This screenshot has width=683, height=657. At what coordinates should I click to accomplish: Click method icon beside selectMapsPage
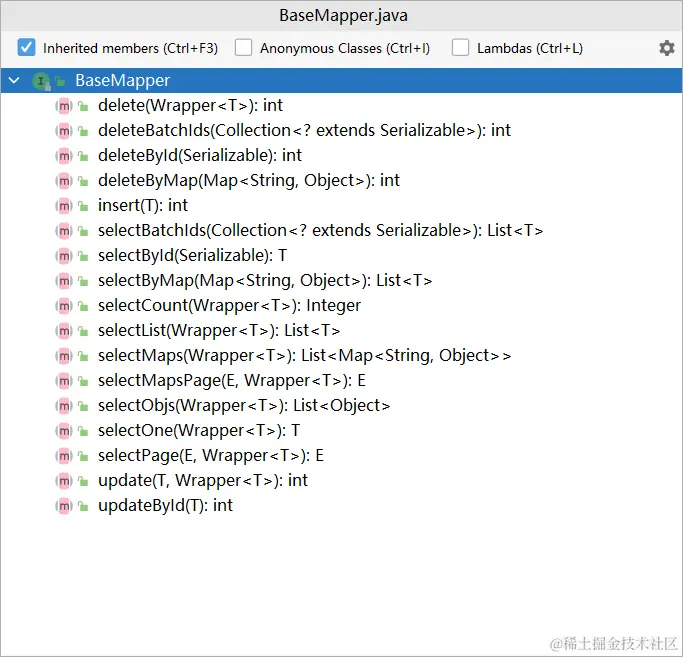(x=64, y=381)
